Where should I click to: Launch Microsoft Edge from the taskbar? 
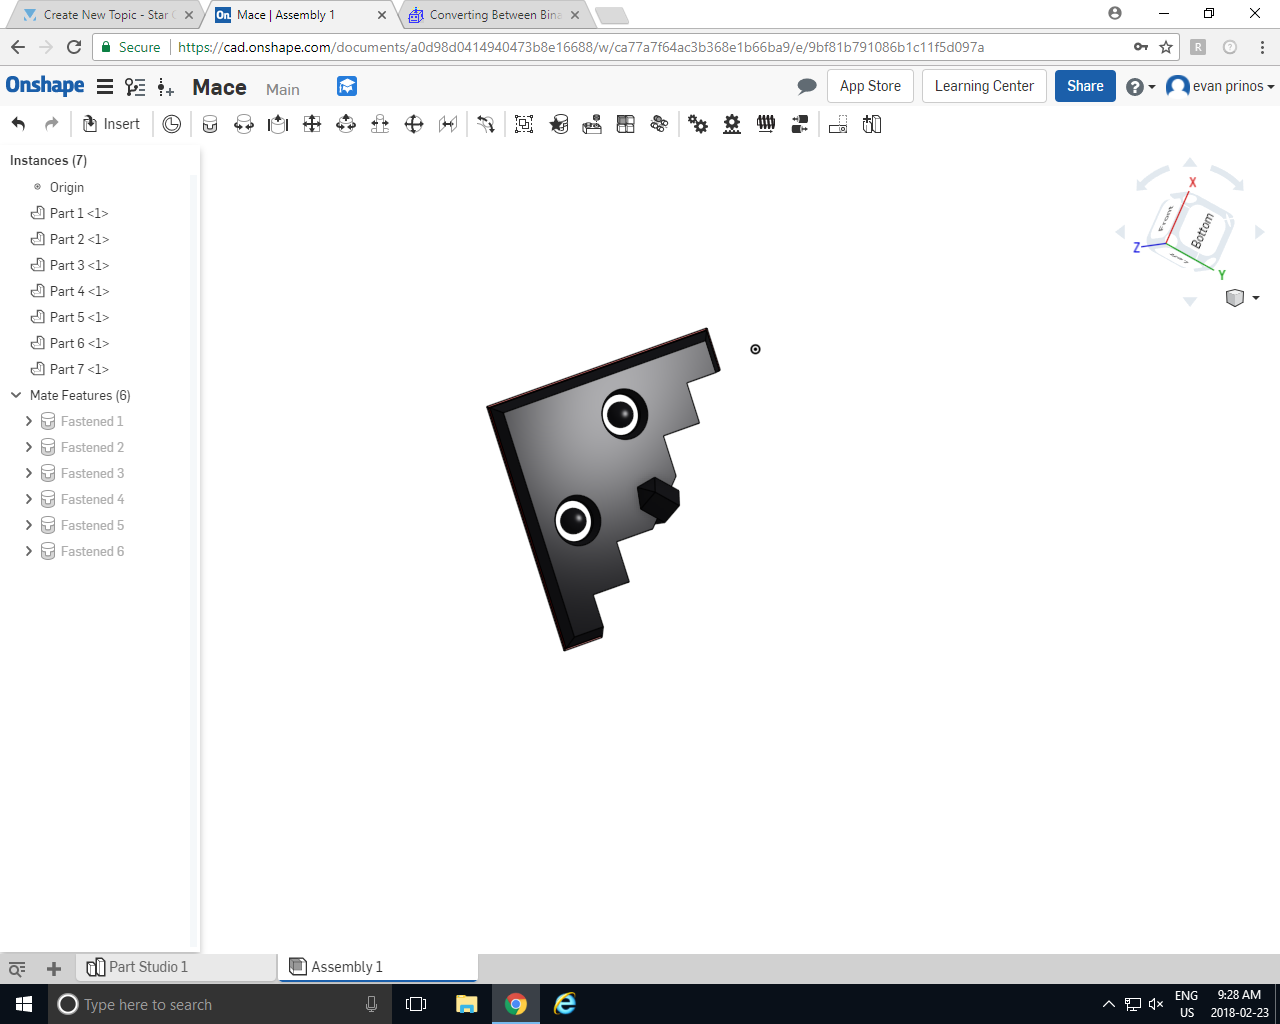tap(564, 1004)
